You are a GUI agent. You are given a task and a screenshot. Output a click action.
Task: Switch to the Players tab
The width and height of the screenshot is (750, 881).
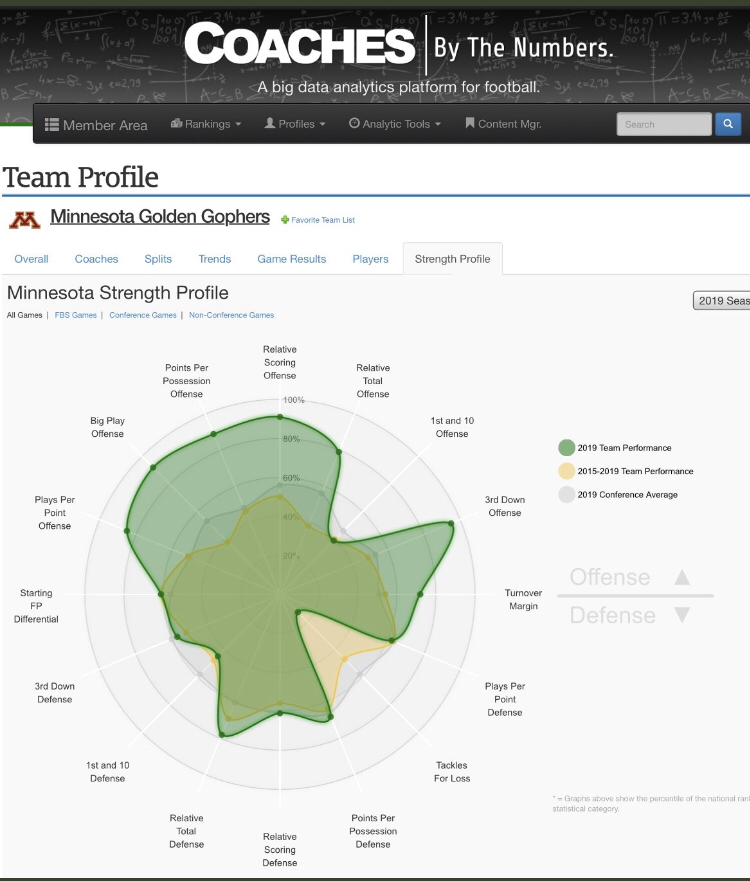point(370,259)
